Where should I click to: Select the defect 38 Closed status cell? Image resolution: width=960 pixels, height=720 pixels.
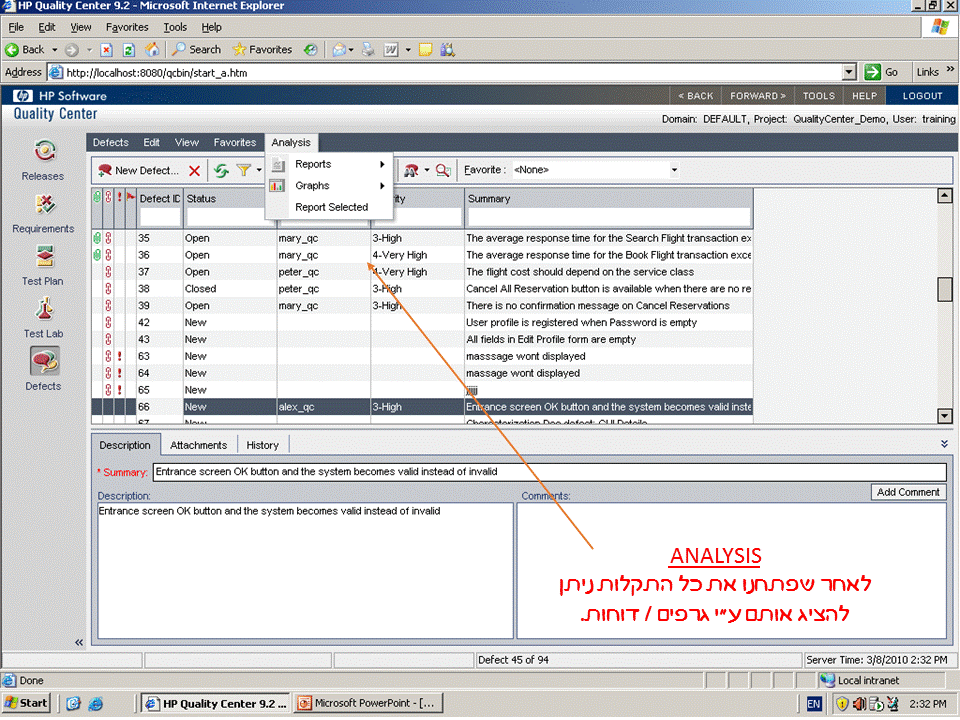[x=230, y=289]
